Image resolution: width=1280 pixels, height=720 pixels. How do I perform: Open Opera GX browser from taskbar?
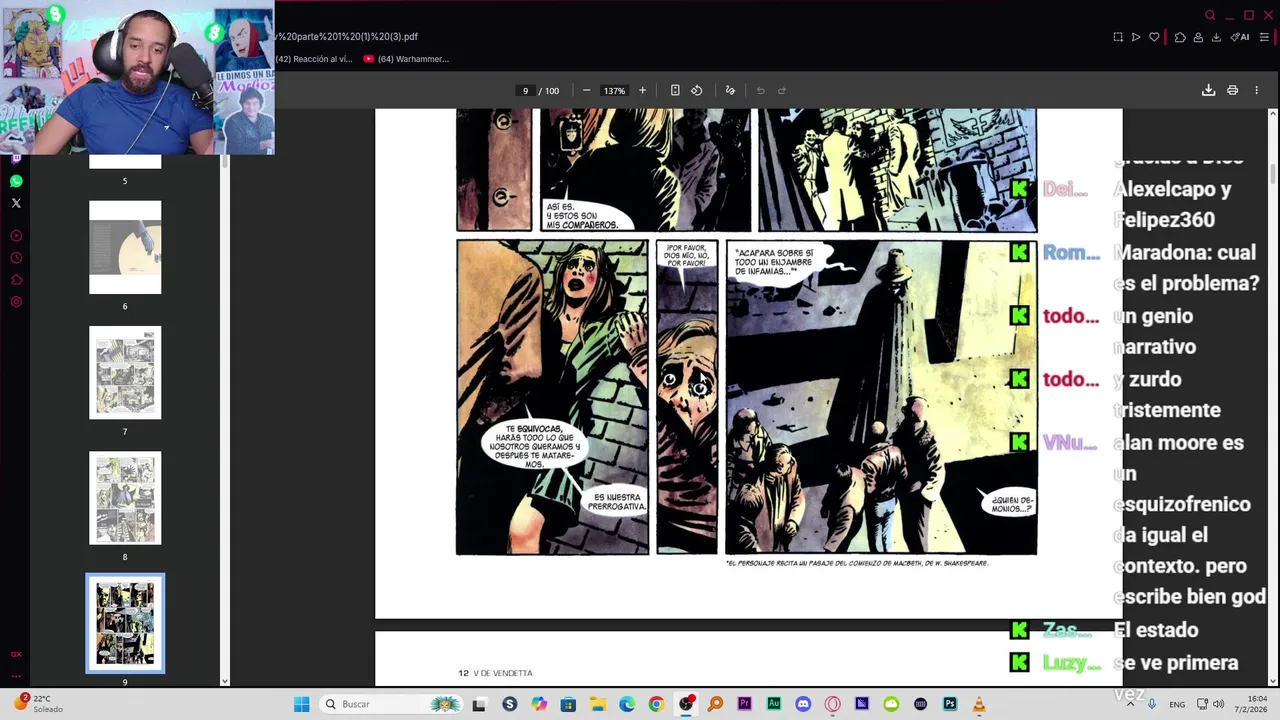832,704
